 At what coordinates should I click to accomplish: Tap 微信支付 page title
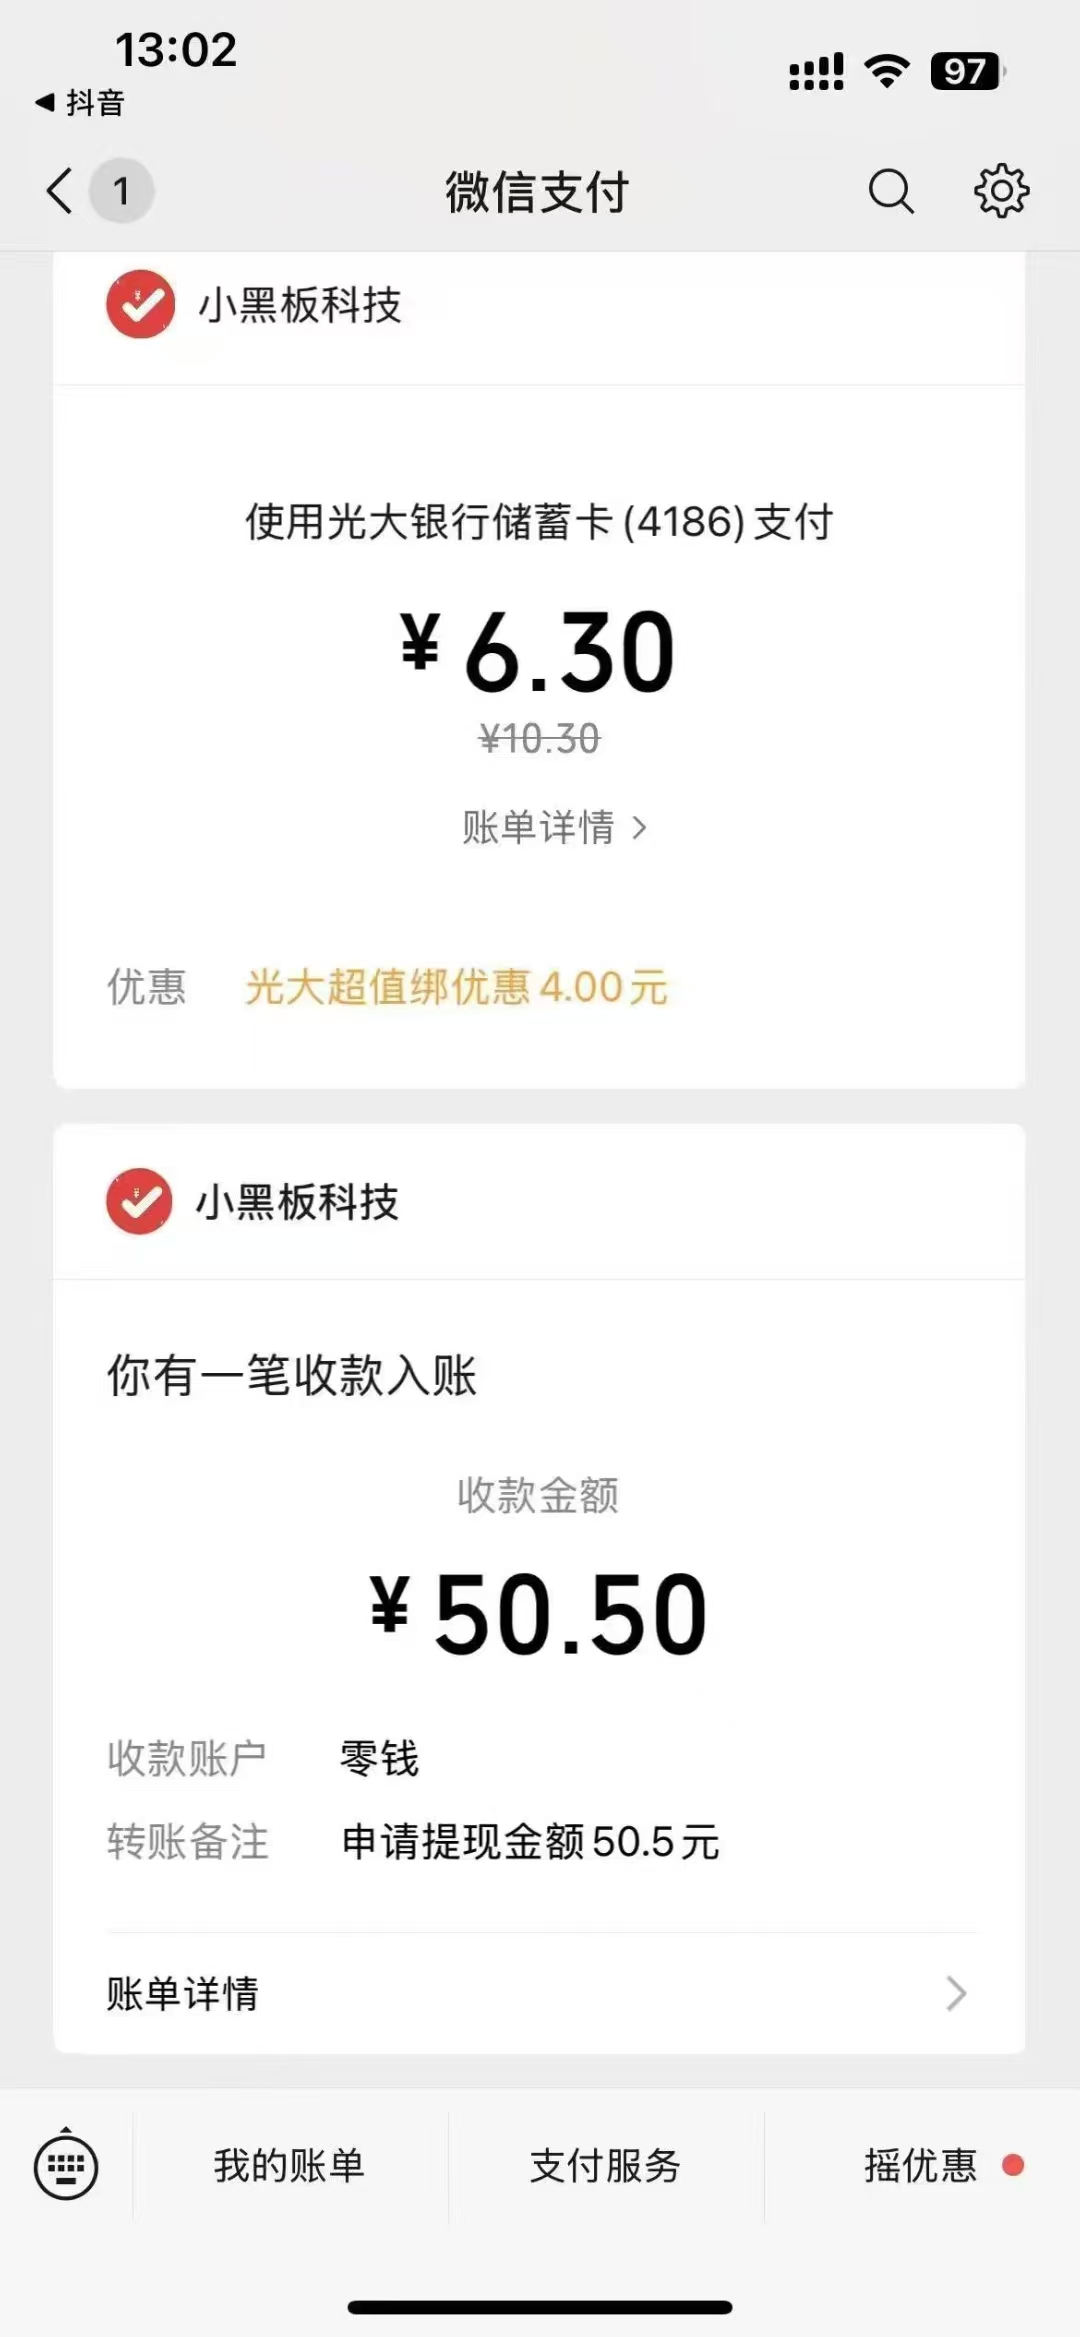(537, 192)
